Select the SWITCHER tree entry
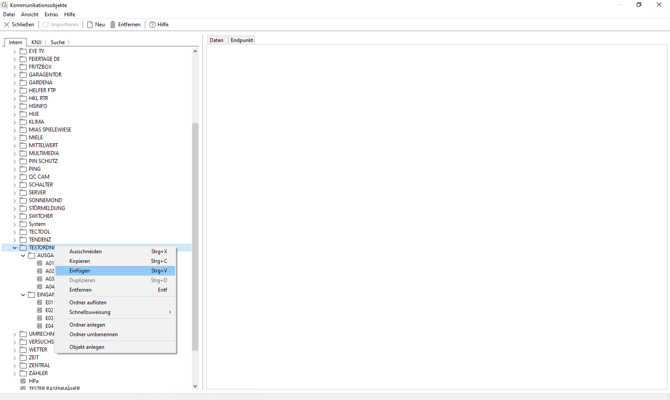The height and width of the screenshot is (400, 670). tap(41, 216)
